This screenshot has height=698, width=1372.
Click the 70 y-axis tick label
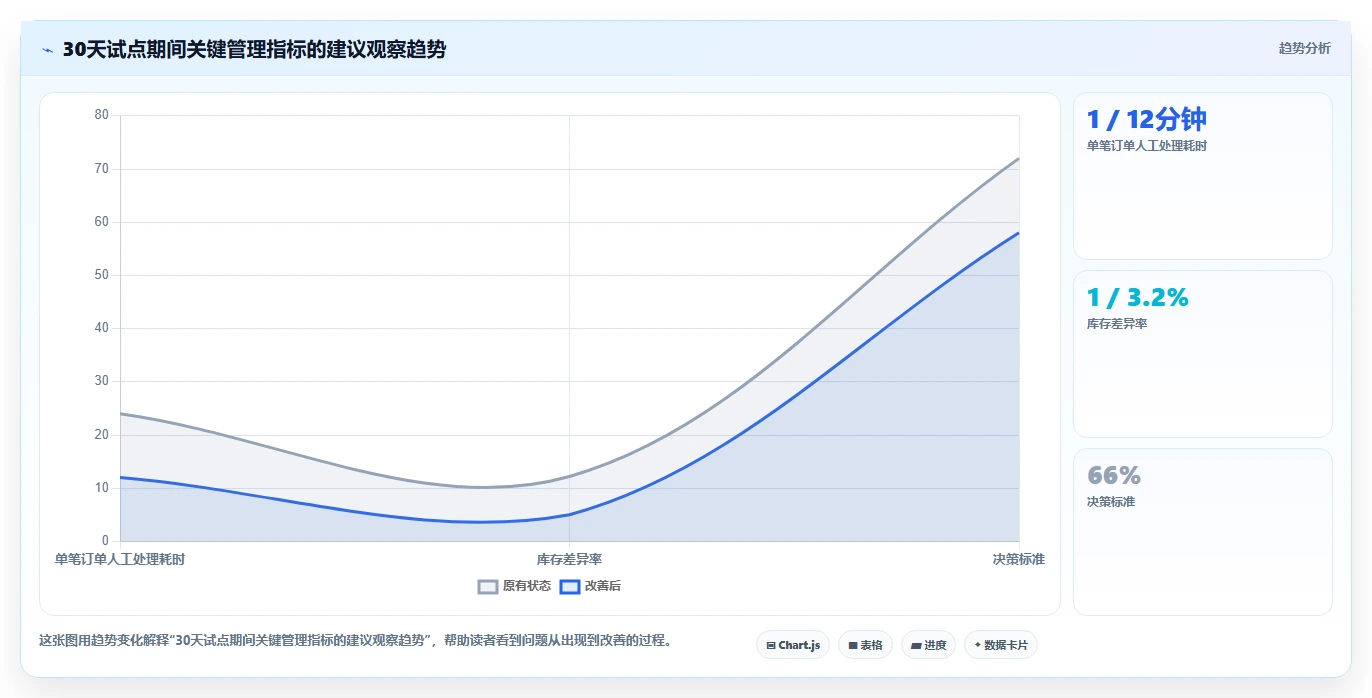pyautogui.click(x=101, y=168)
